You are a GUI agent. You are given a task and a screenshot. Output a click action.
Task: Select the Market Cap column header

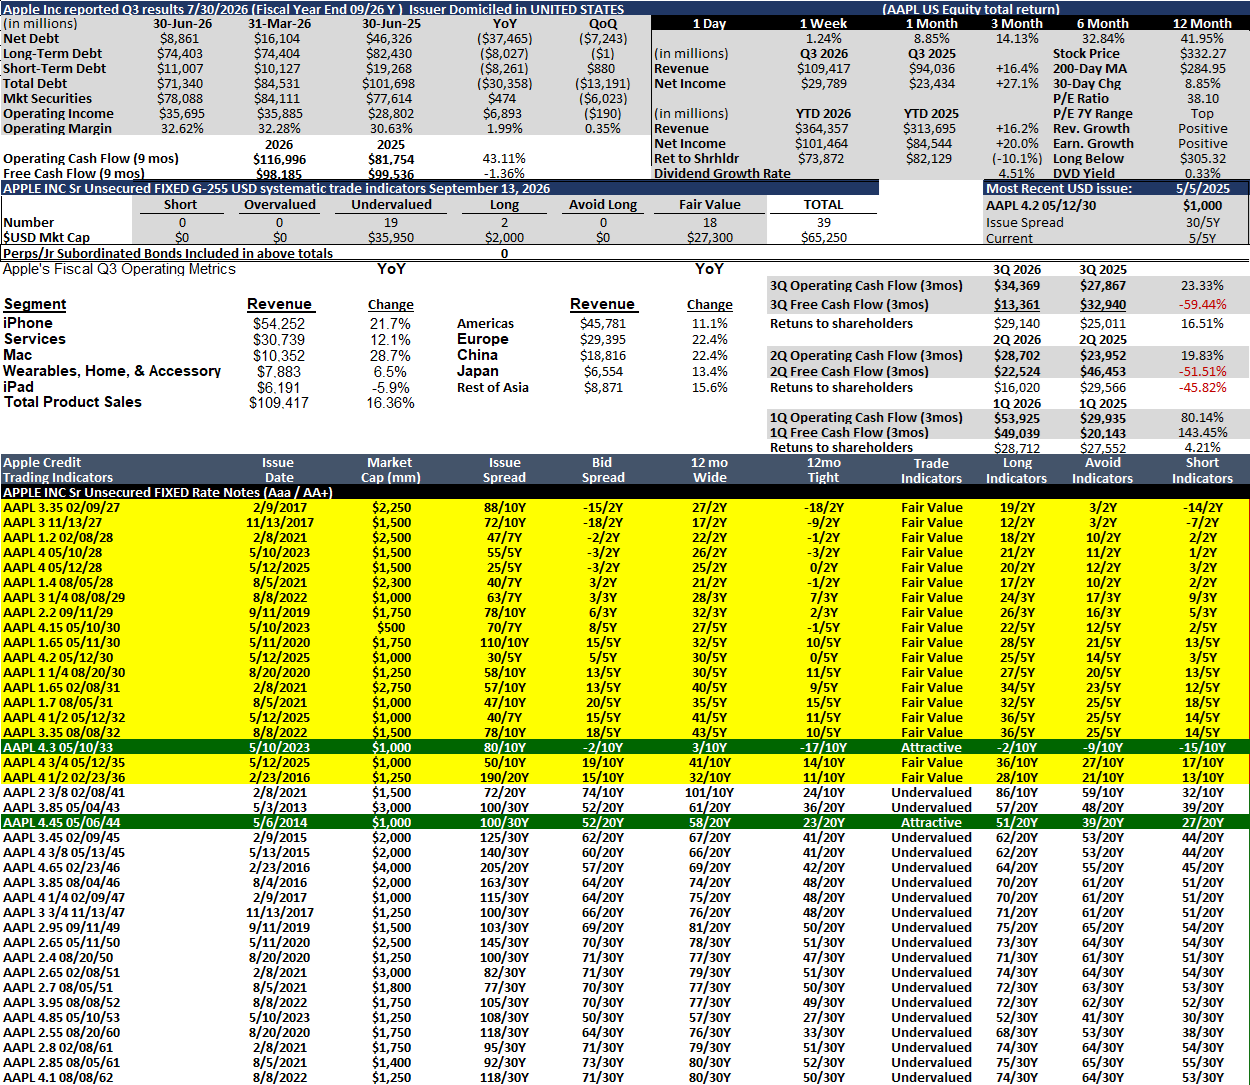(390, 470)
